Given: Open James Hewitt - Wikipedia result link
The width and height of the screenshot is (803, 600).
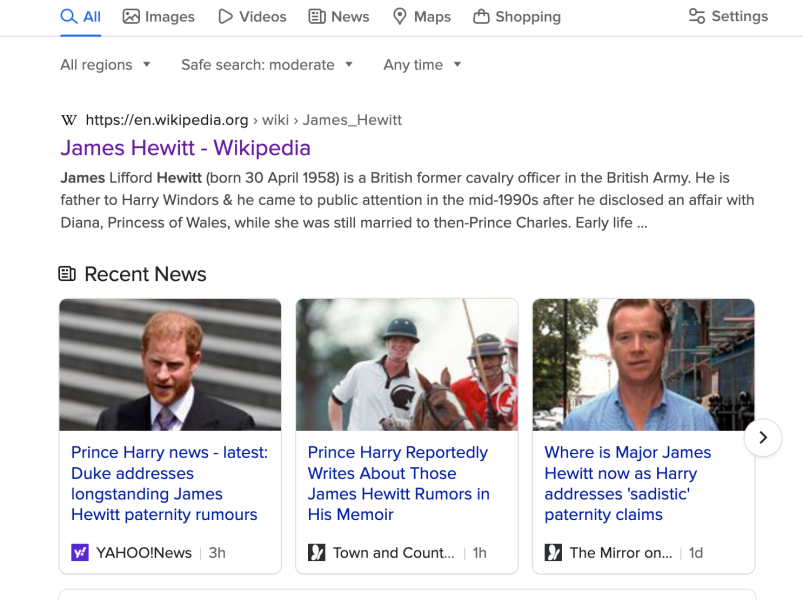Looking at the screenshot, I should tap(185, 148).
